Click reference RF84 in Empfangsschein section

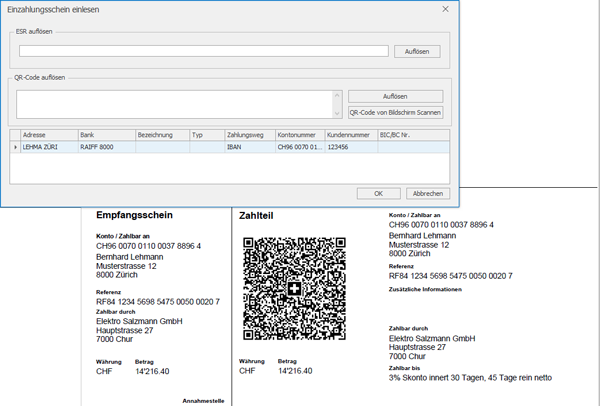pos(158,302)
